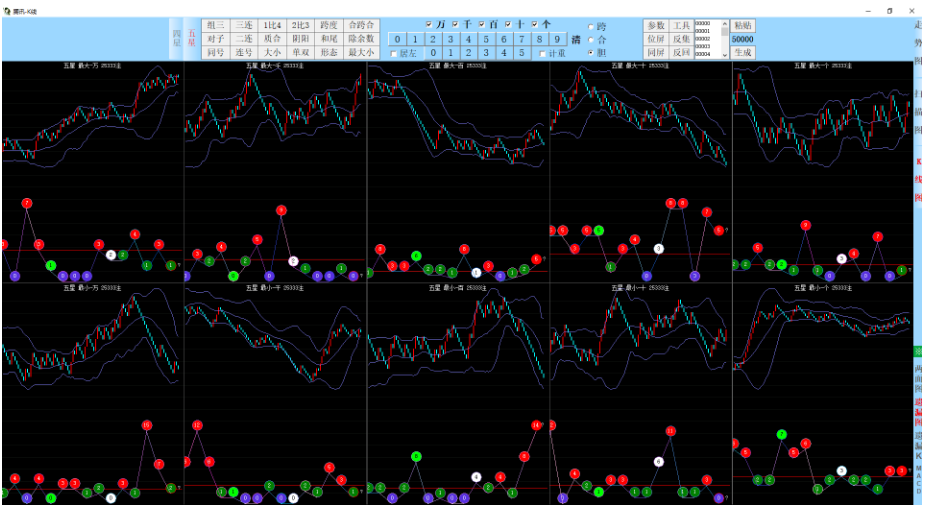The image size is (925, 508).
Task: Click the 生成 generate button
Action: 743,52
